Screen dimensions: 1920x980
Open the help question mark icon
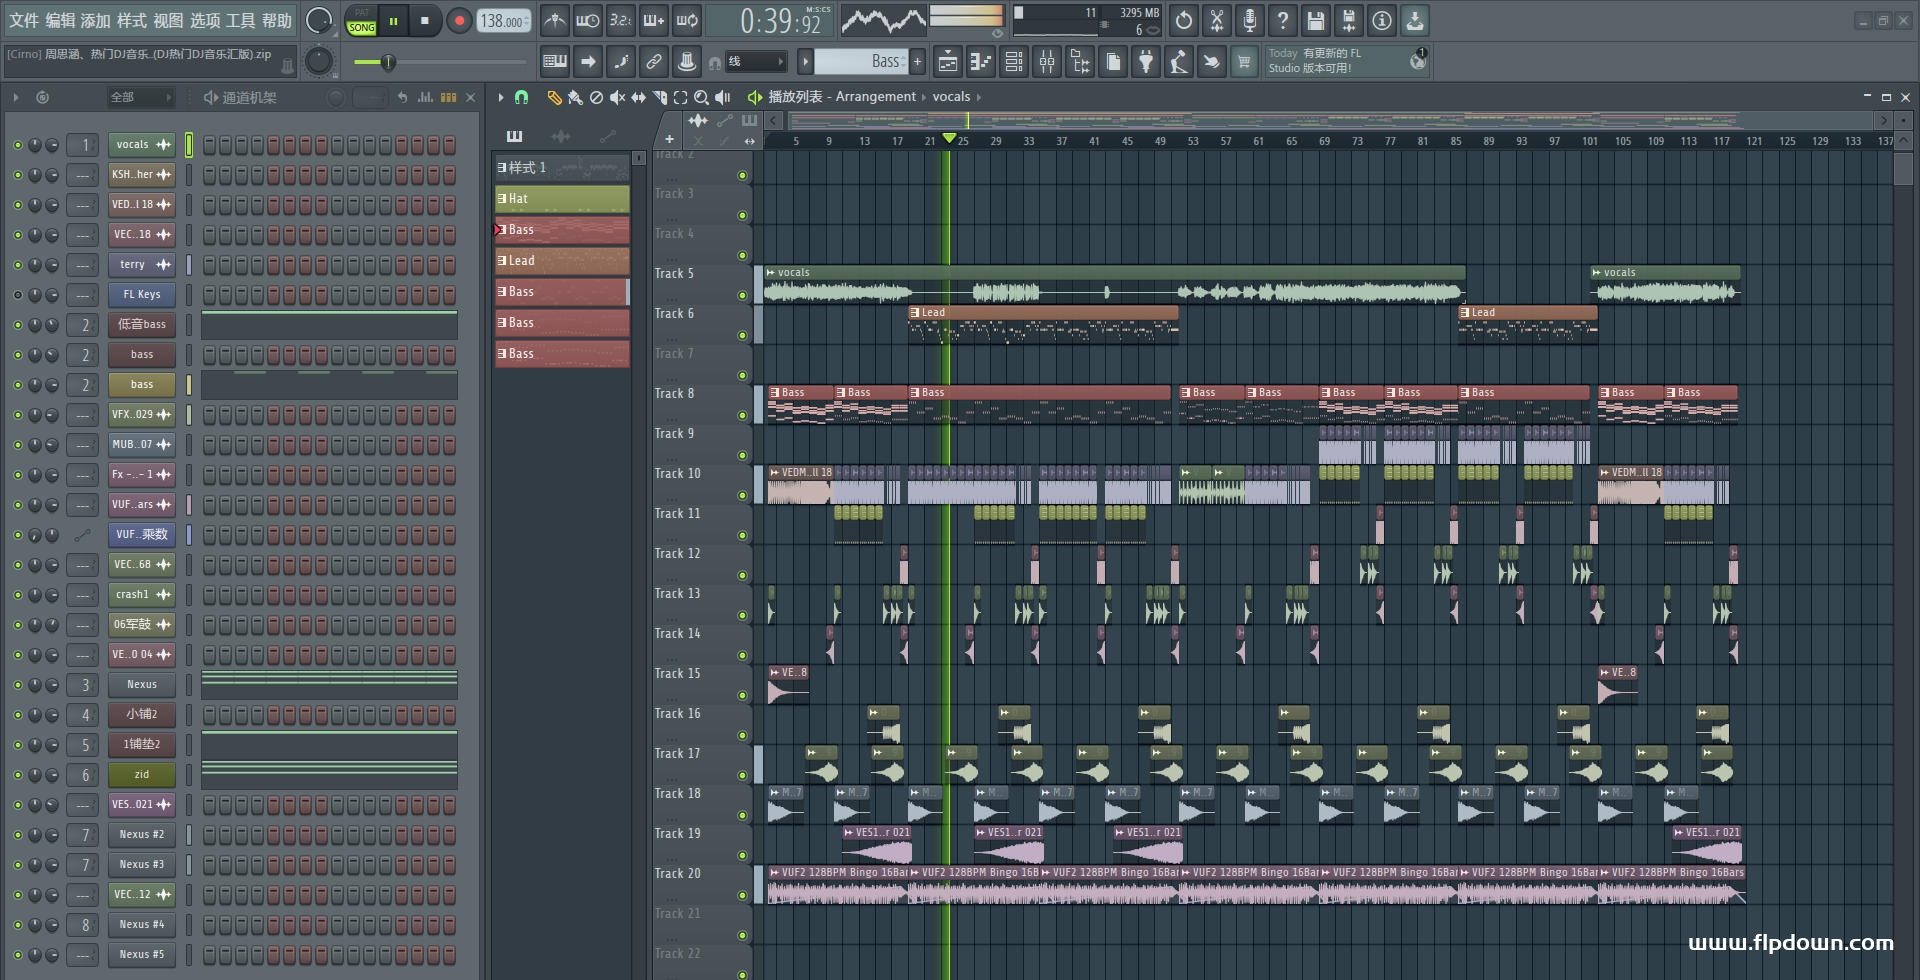click(x=1282, y=20)
